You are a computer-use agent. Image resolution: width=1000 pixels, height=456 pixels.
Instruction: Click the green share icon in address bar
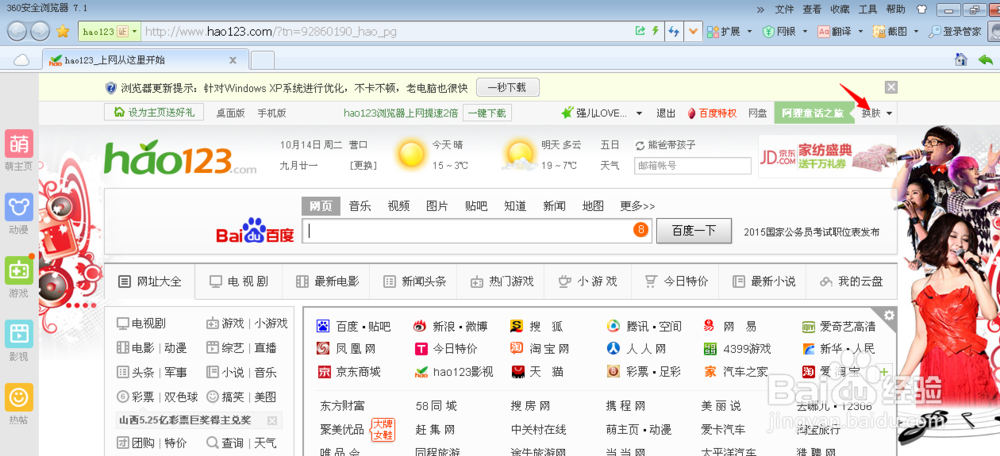(x=640, y=31)
